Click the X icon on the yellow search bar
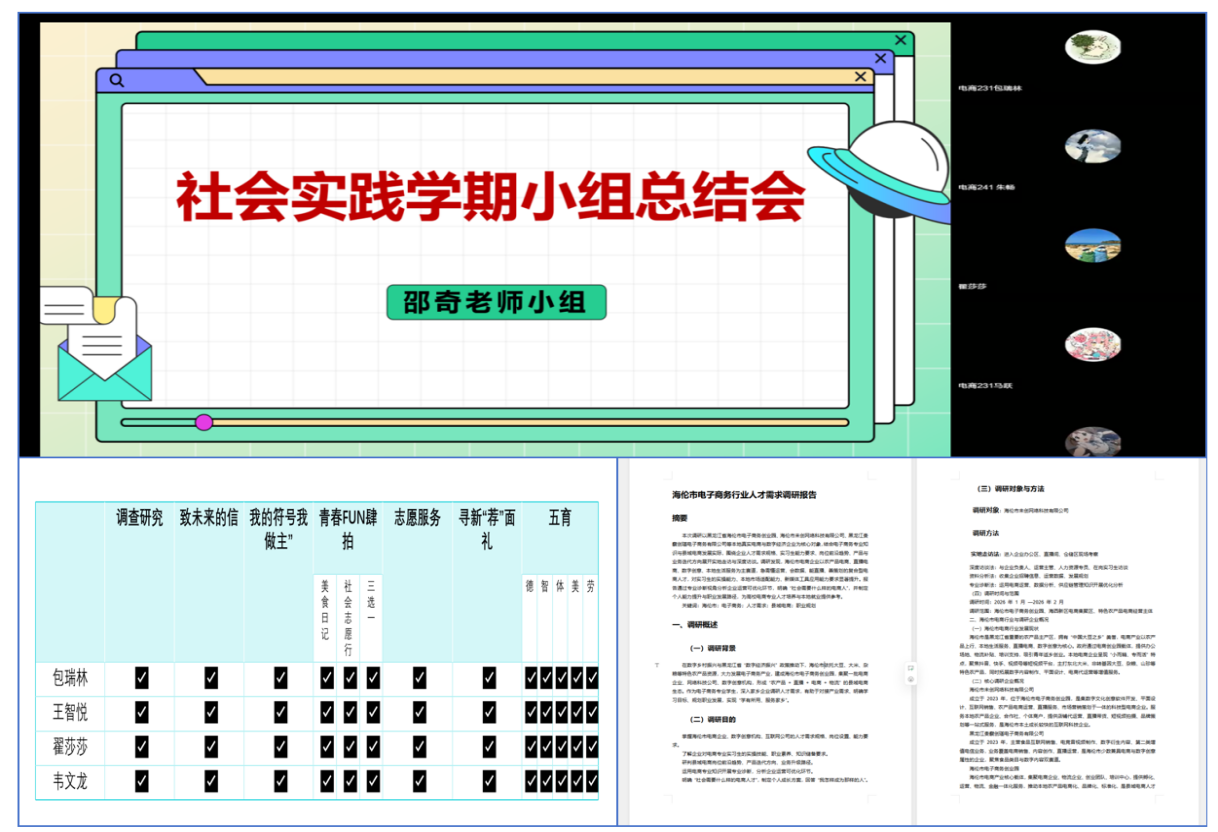This screenshot has height=832, width=1218. (861, 77)
